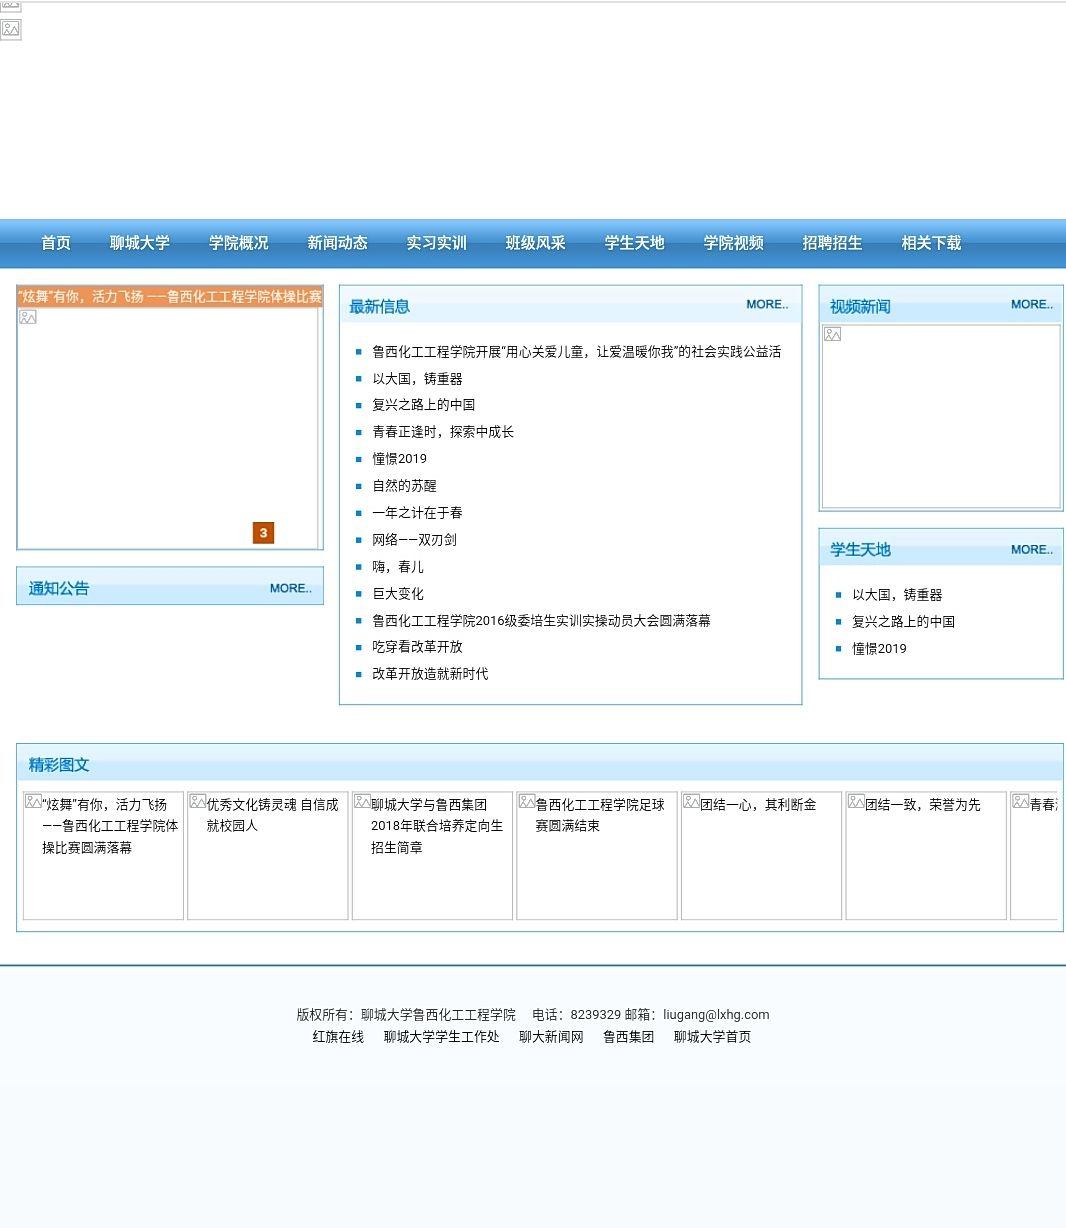Show MORE entries under 学生天地 panel
The height and width of the screenshot is (1228, 1066).
click(x=1031, y=550)
